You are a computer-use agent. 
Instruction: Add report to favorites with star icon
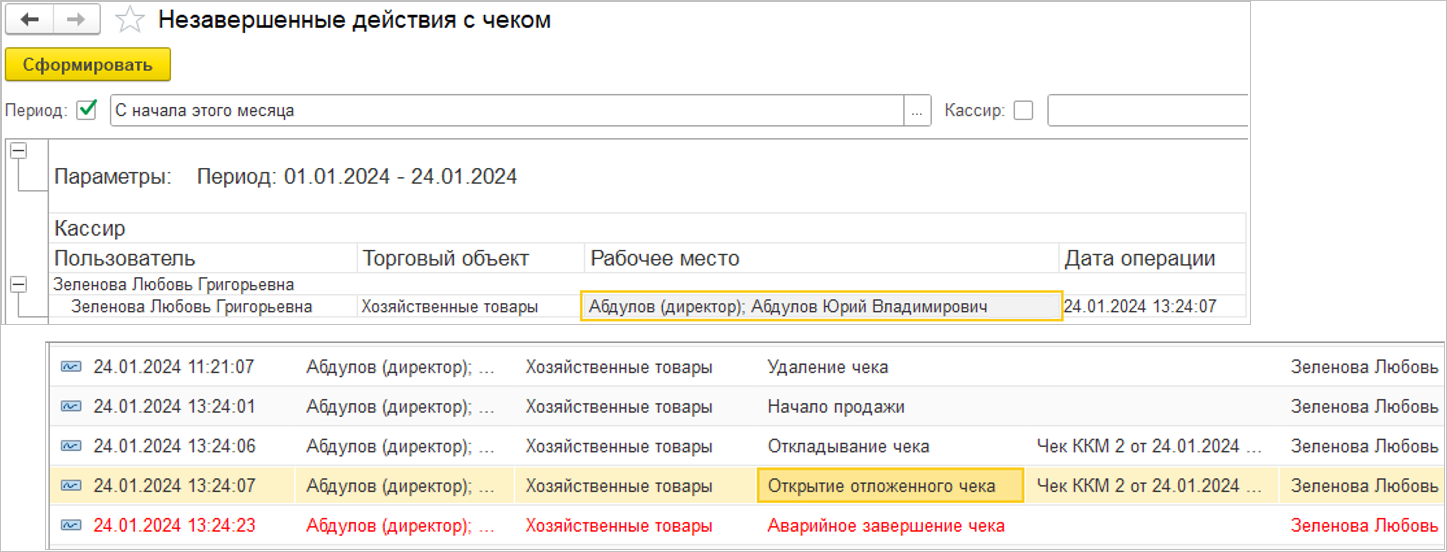(x=130, y=20)
